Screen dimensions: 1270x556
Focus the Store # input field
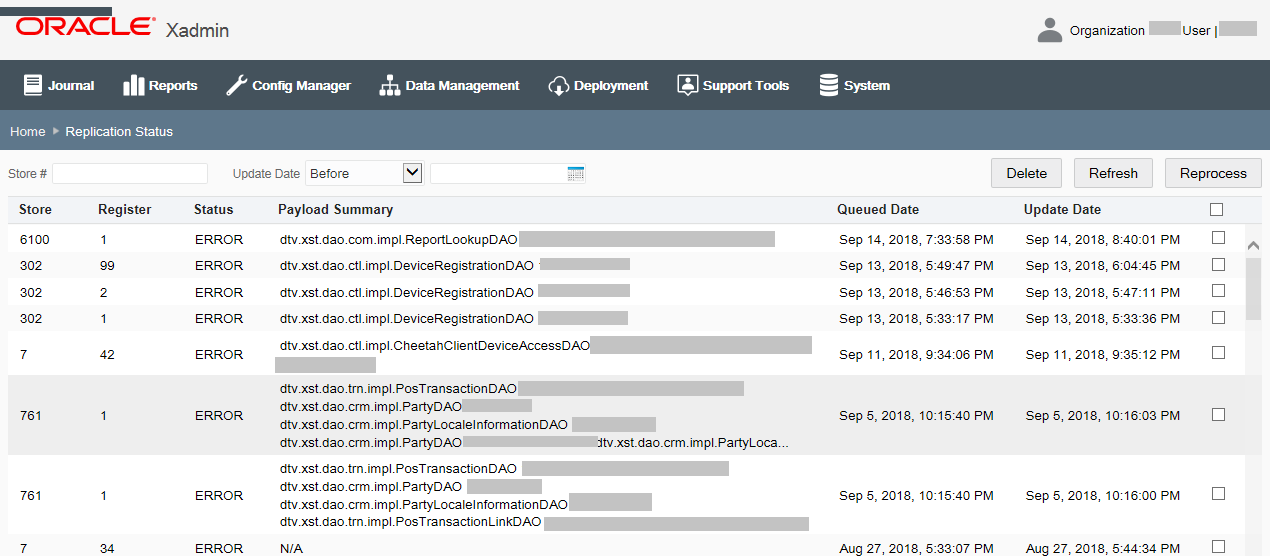pos(130,174)
